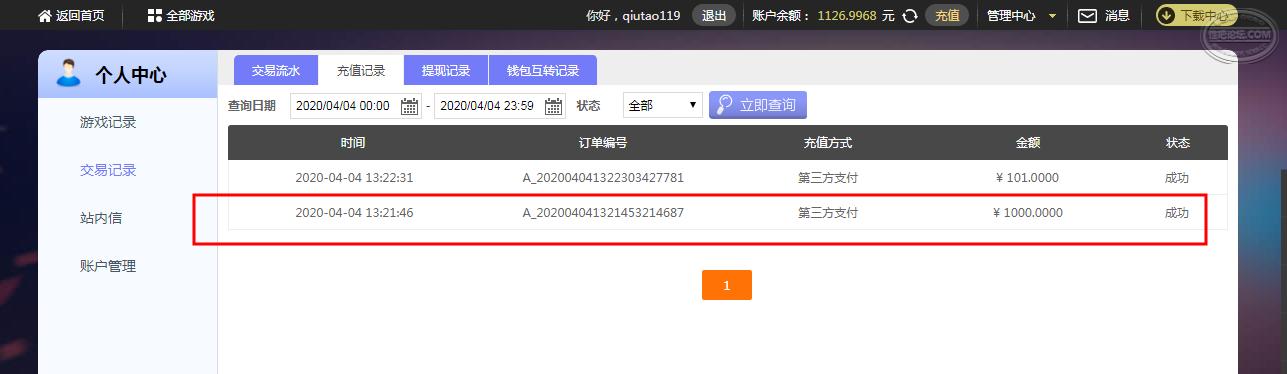Click end date field 2020/04/04 23:59
This screenshot has height=374, width=1287.
[x=500, y=106]
